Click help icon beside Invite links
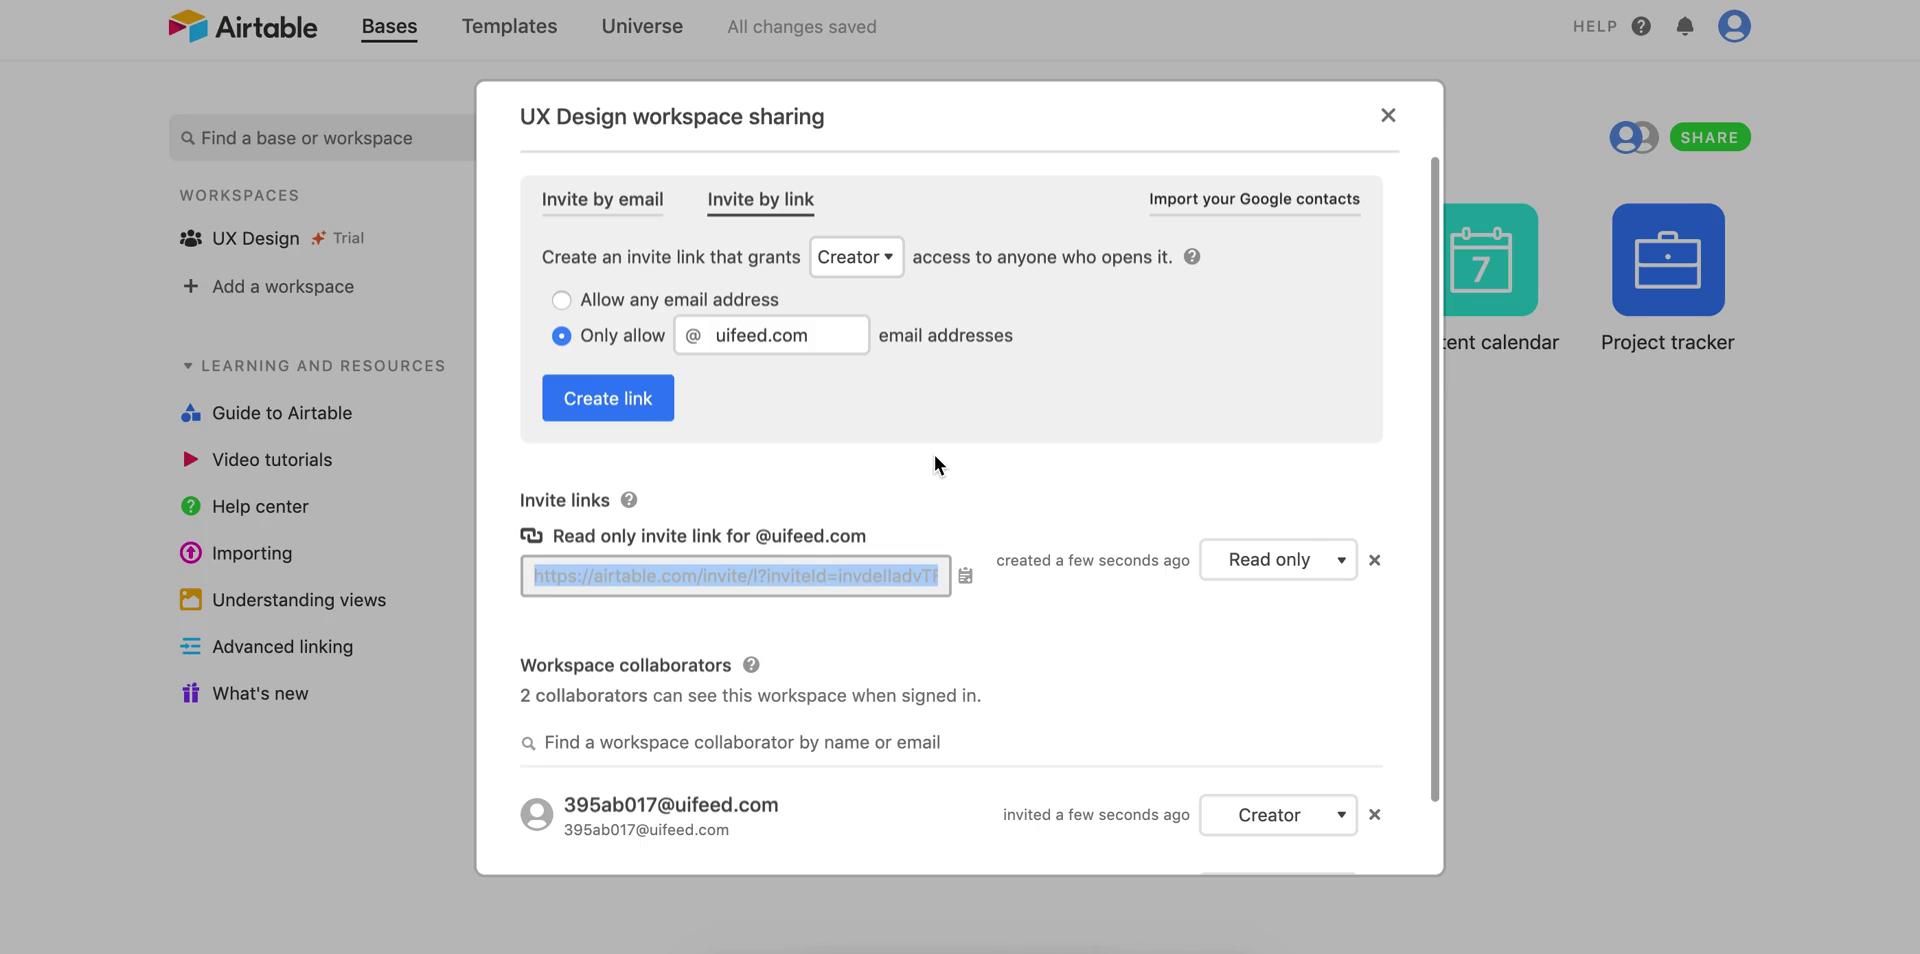This screenshot has height=954, width=1920. coord(629,500)
